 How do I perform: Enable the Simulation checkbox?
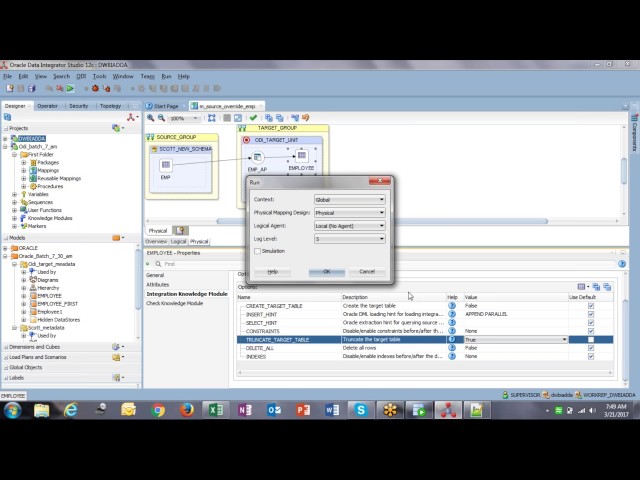(x=258, y=251)
